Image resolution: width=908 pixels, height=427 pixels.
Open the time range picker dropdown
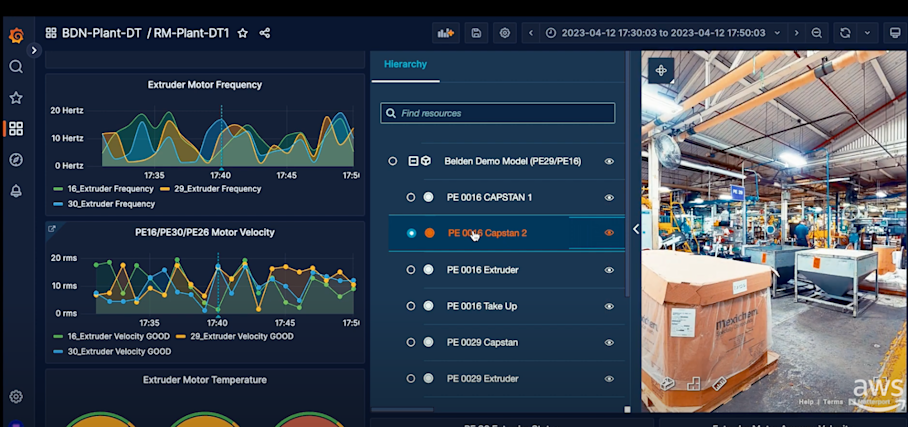[663, 33]
